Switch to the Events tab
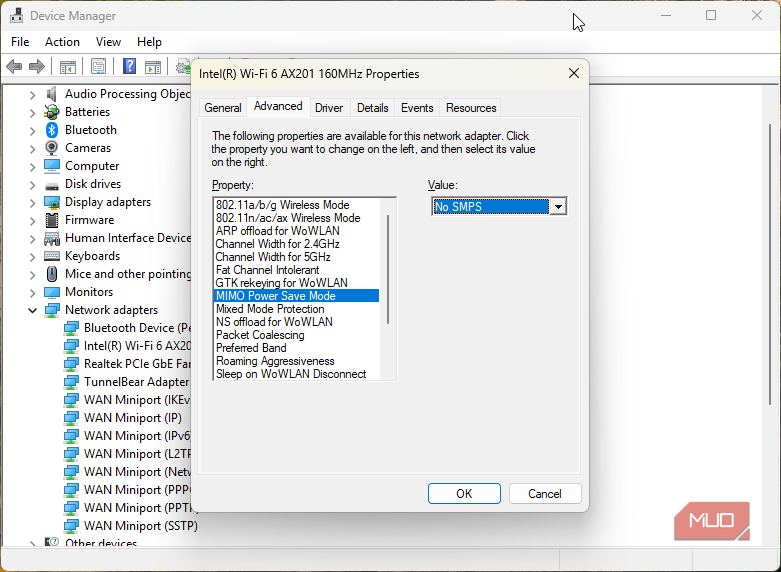The width and height of the screenshot is (781, 572). (x=417, y=108)
